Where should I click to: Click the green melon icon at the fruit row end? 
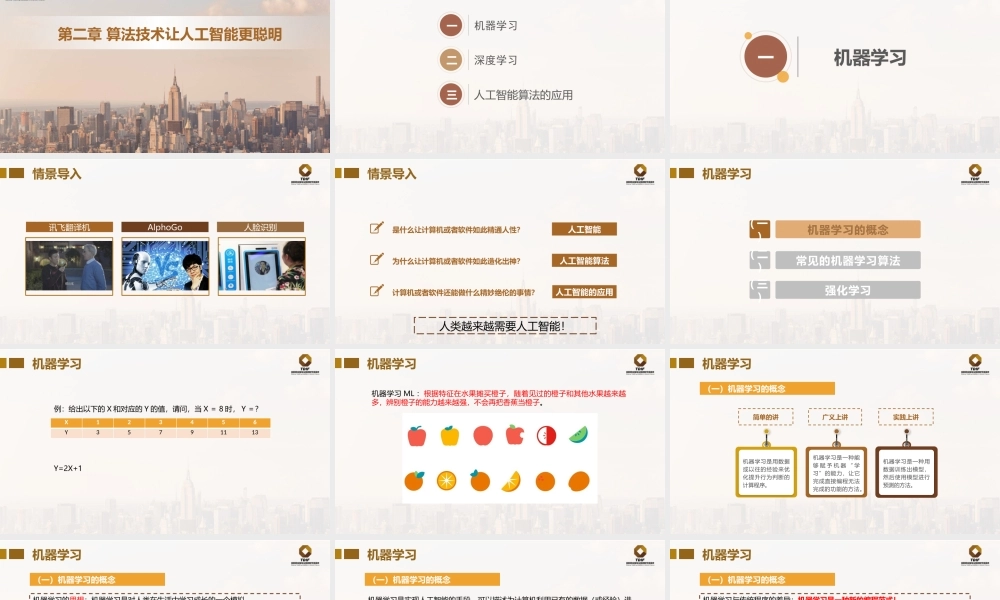click(577, 433)
